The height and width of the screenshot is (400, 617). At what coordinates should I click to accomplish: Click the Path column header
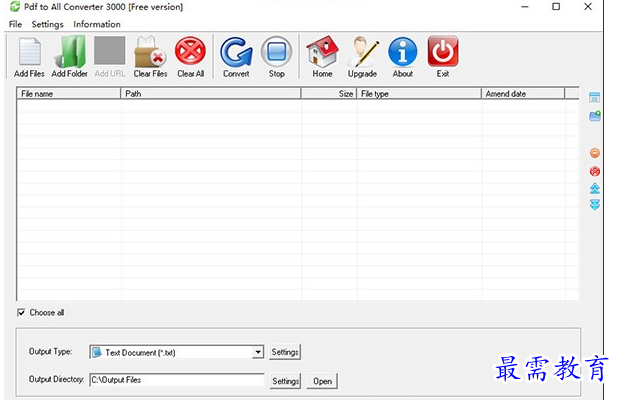[x=211, y=94]
